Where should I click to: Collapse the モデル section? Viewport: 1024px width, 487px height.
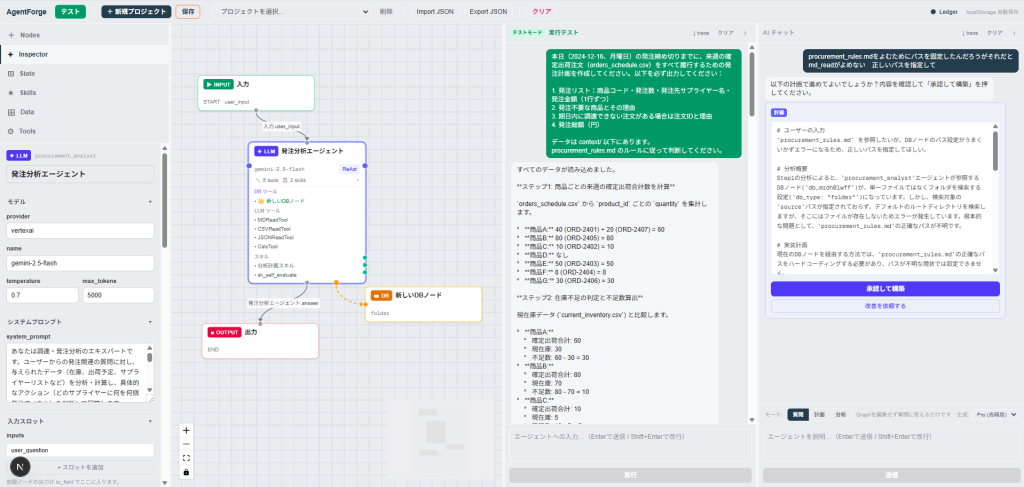tap(150, 202)
